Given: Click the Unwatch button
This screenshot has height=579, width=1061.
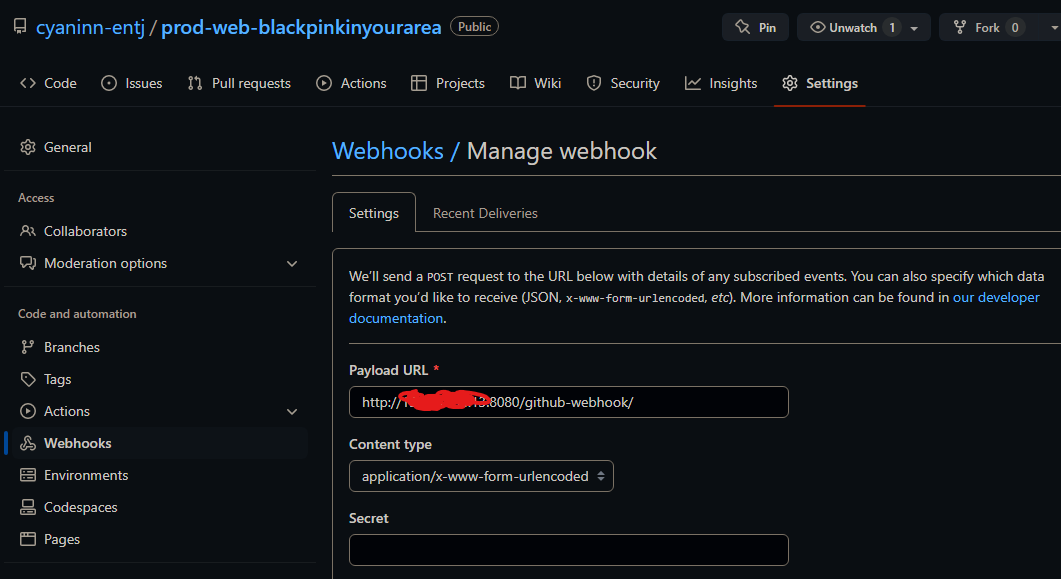Looking at the screenshot, I should pos(864,27).
